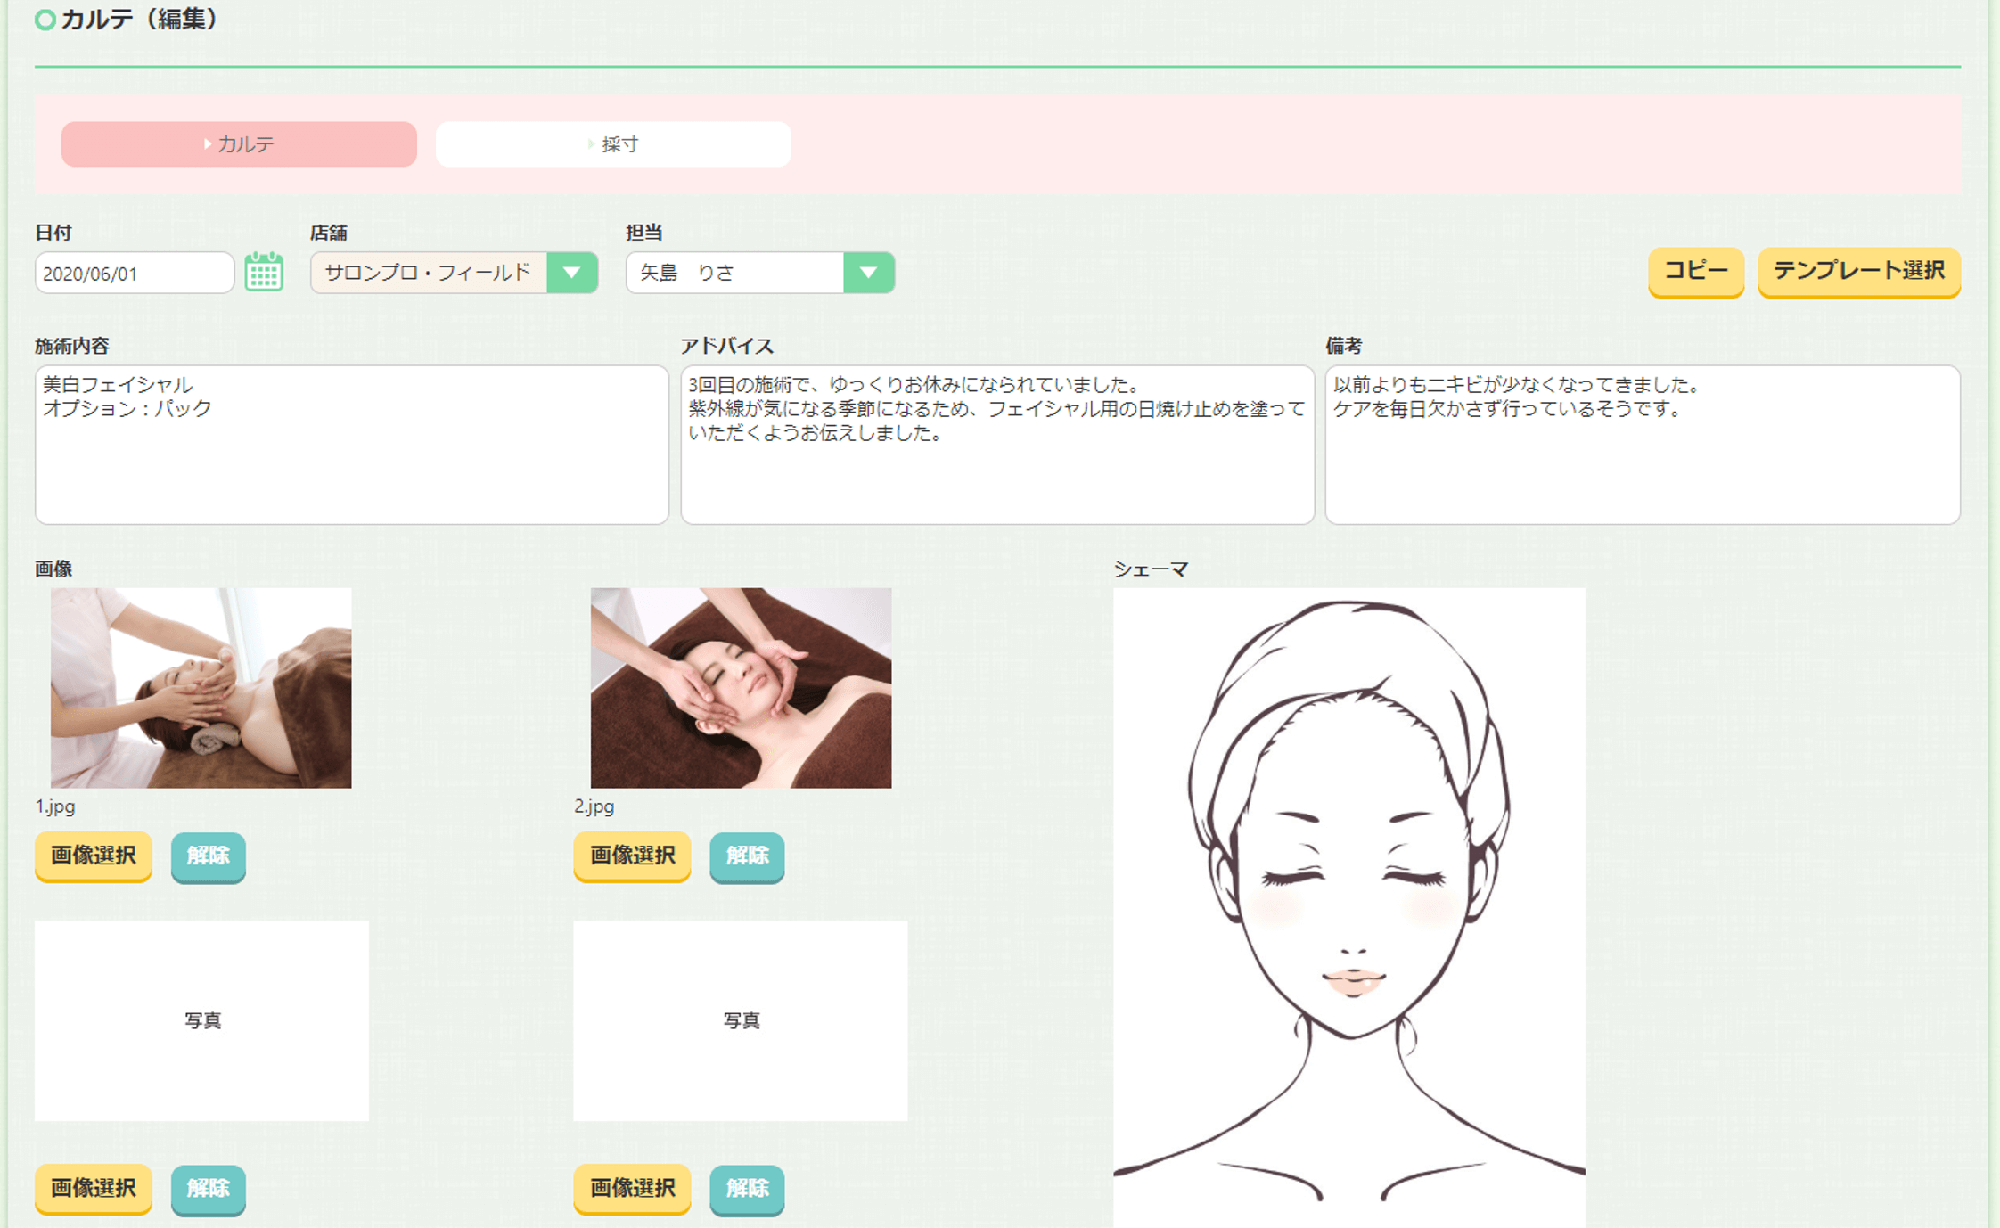Open the 1.jpg photo thumbnail
This screenshot has width=2000, height=1228.
pyautogui.click(x=201, y=688)
